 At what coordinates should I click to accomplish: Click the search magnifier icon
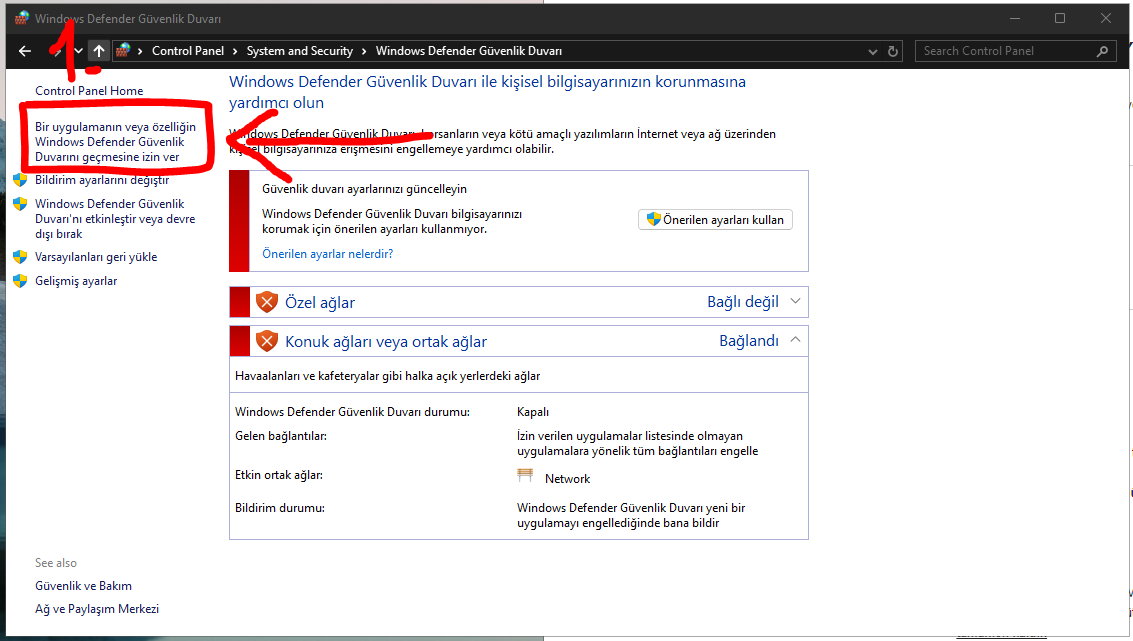tap(1102, 51)
